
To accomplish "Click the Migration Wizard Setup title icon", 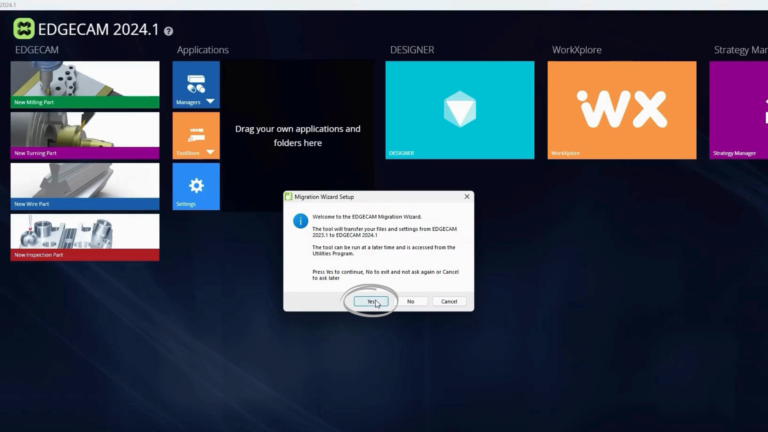I will point(288,196).
